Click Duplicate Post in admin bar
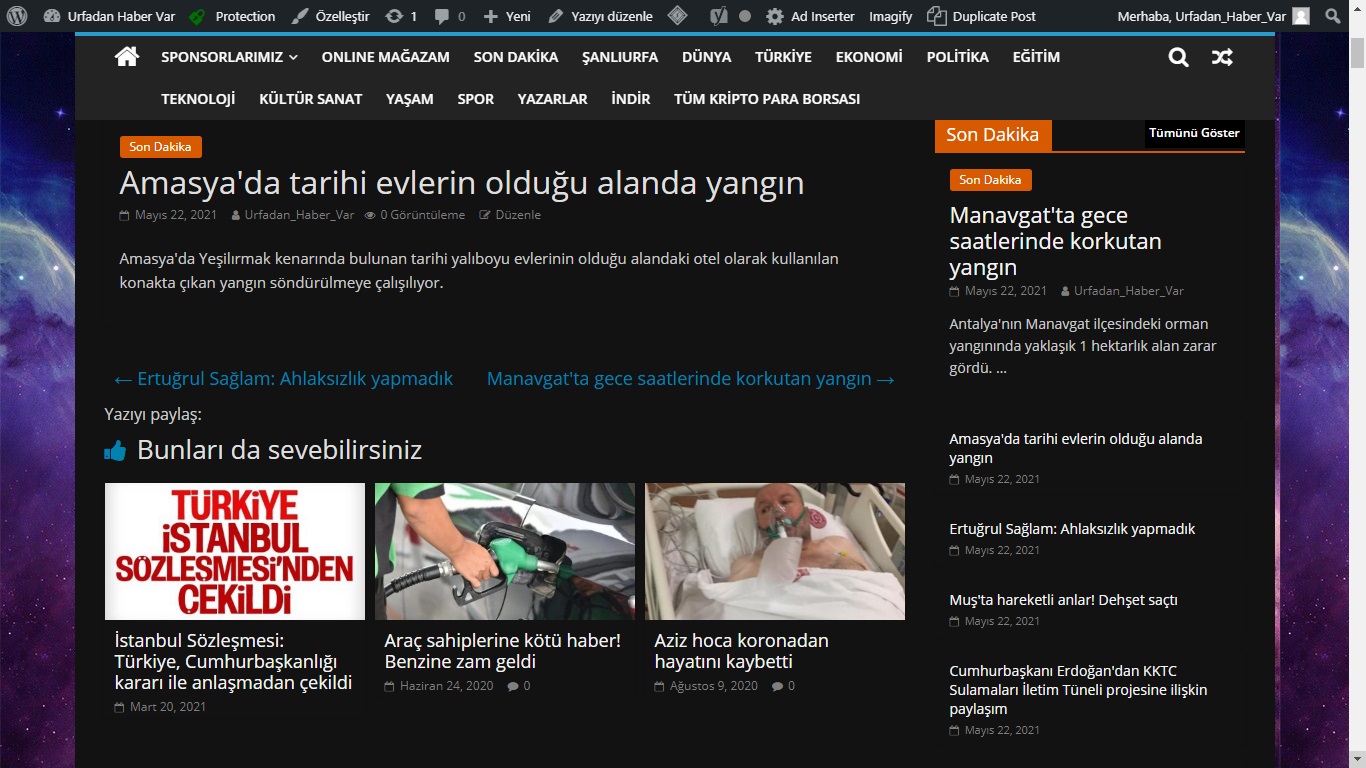The width and height of the screenshot is (1366, 768). (x=981, y=16)
